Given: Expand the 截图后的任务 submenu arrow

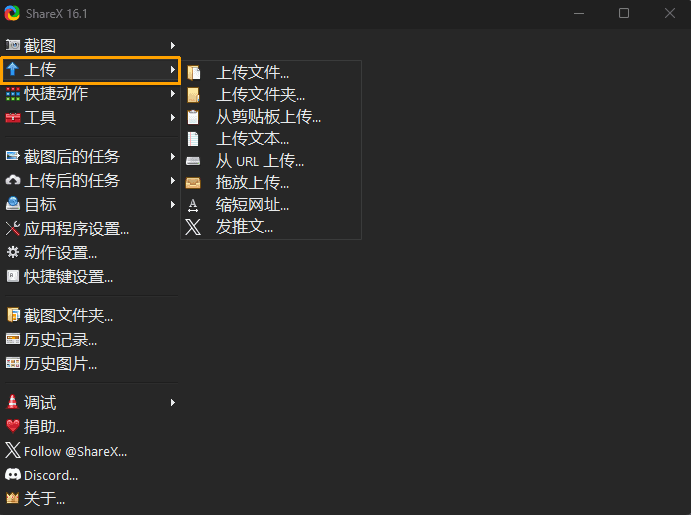Looking at the screenshot, I should click(x=173, y=156).
